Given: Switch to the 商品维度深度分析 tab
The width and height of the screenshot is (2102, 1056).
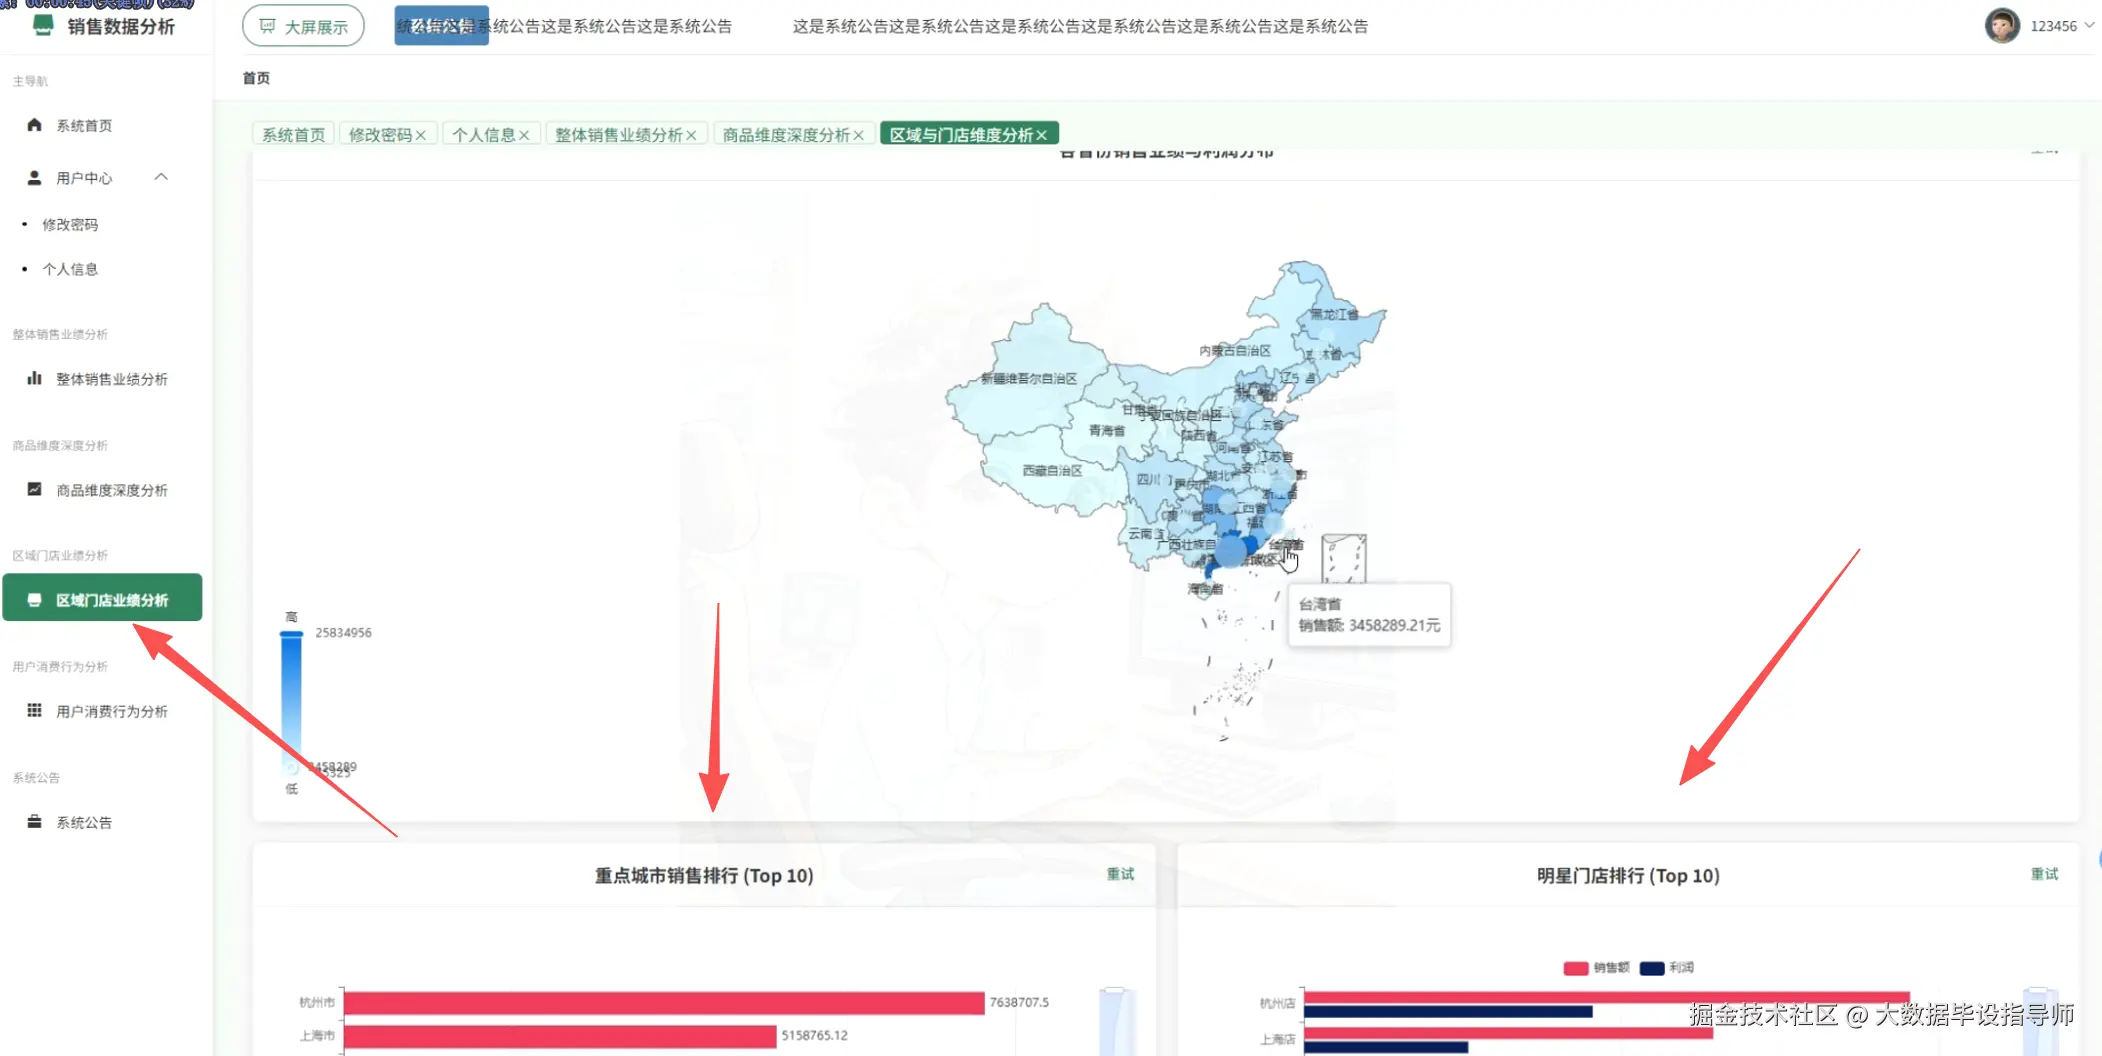Looking at the screenshot, I should click(786, 134).
